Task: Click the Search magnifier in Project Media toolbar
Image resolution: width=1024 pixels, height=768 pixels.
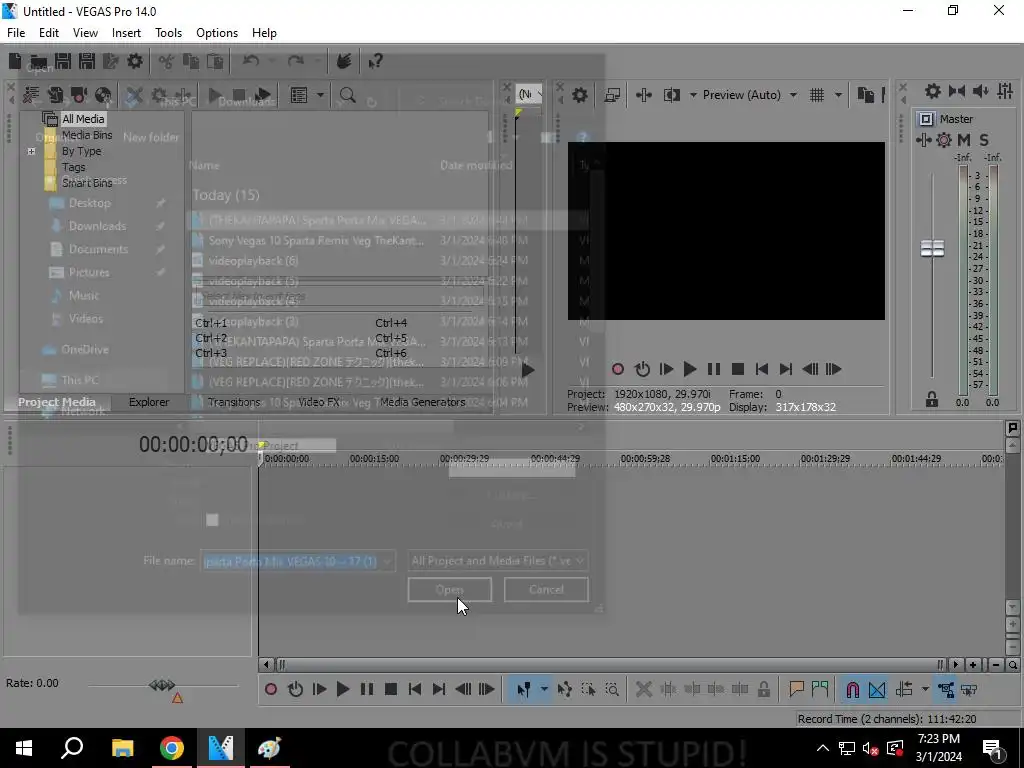Action: coord(348,95)
